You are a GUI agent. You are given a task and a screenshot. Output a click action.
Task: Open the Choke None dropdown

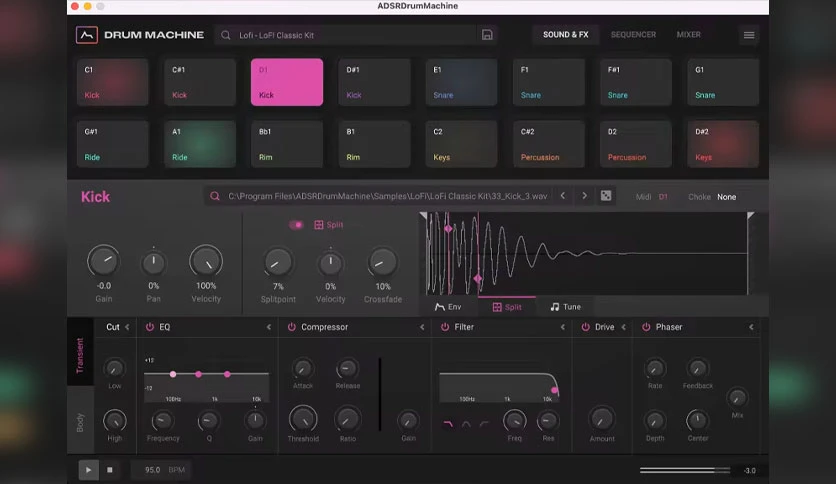click(726, 197)
